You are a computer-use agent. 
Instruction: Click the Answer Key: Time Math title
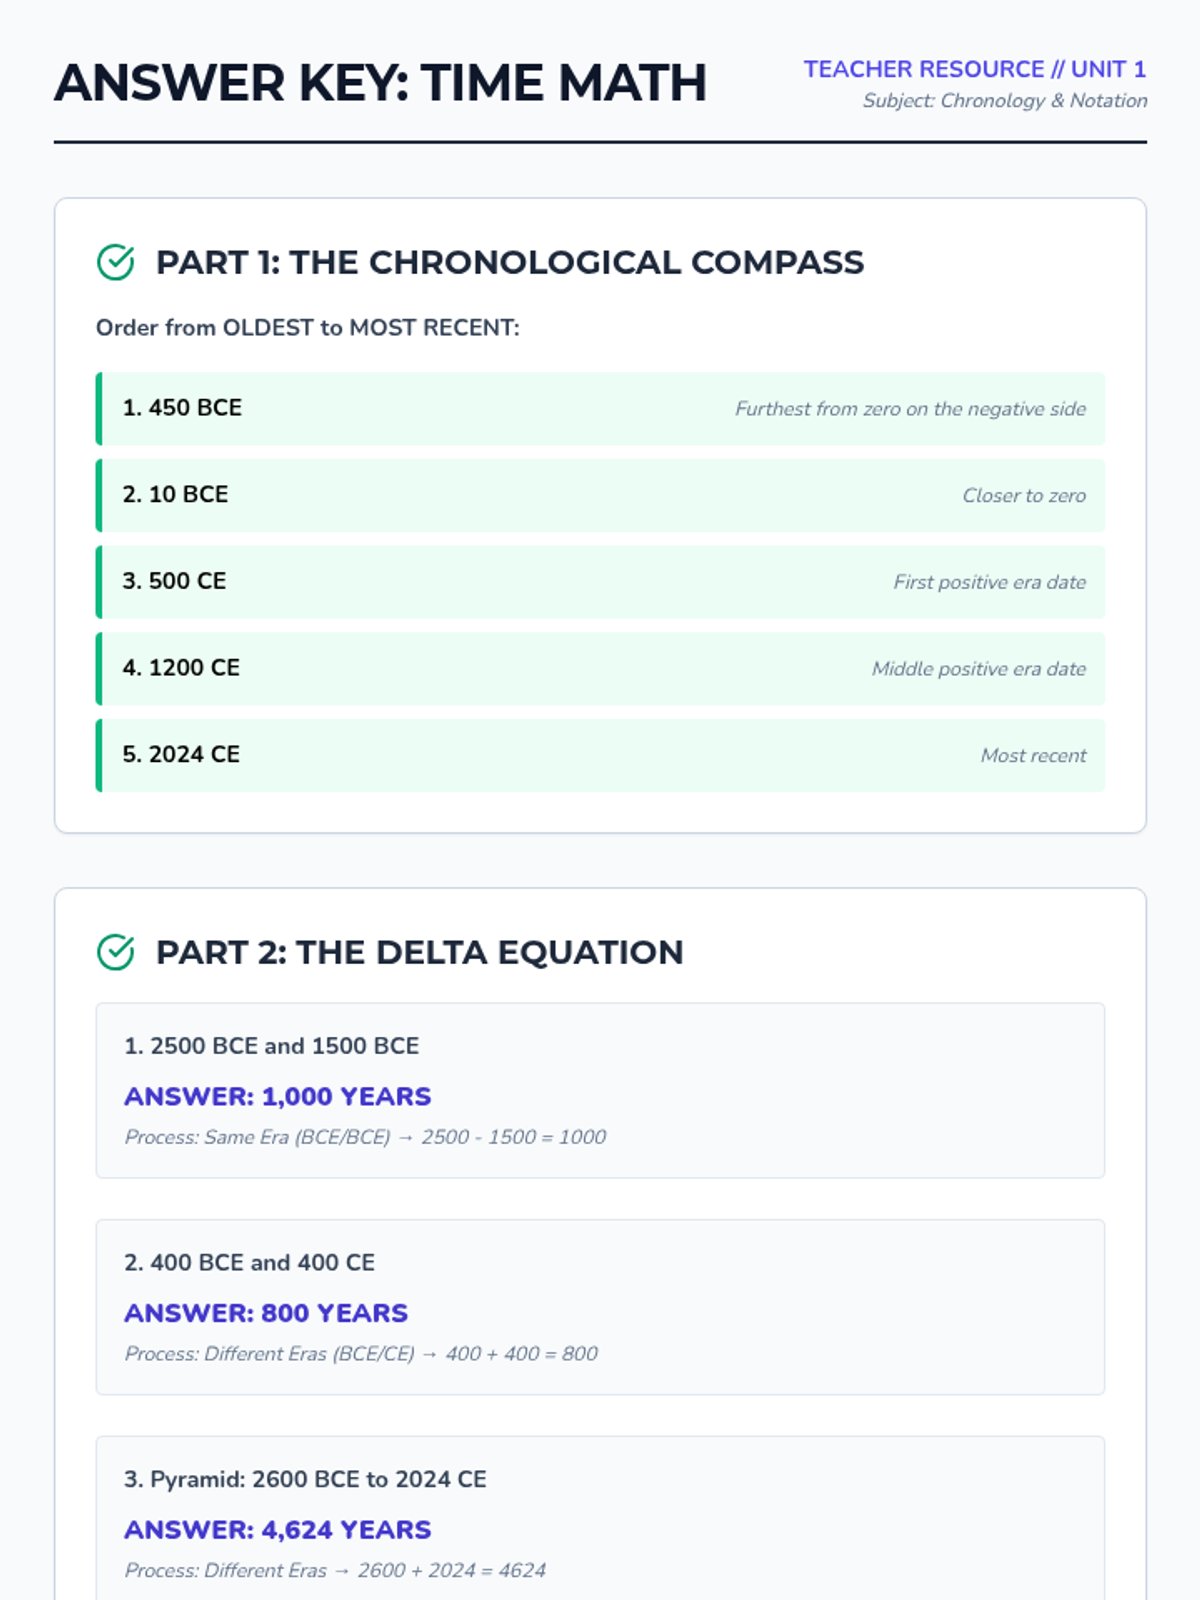pyautogui.click(x=380, y=83)
